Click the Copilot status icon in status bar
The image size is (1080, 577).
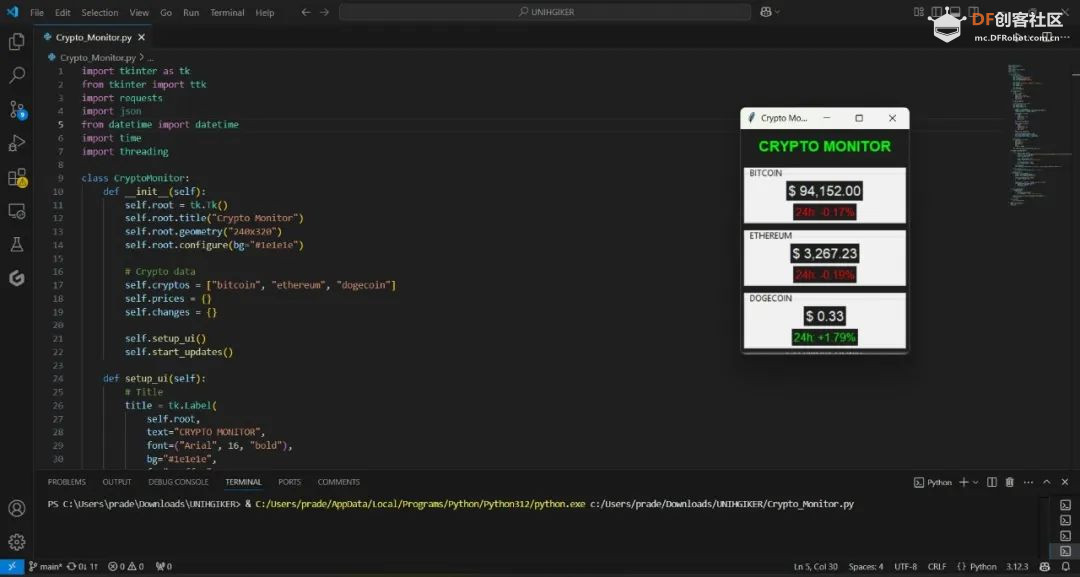[1045, 567]
